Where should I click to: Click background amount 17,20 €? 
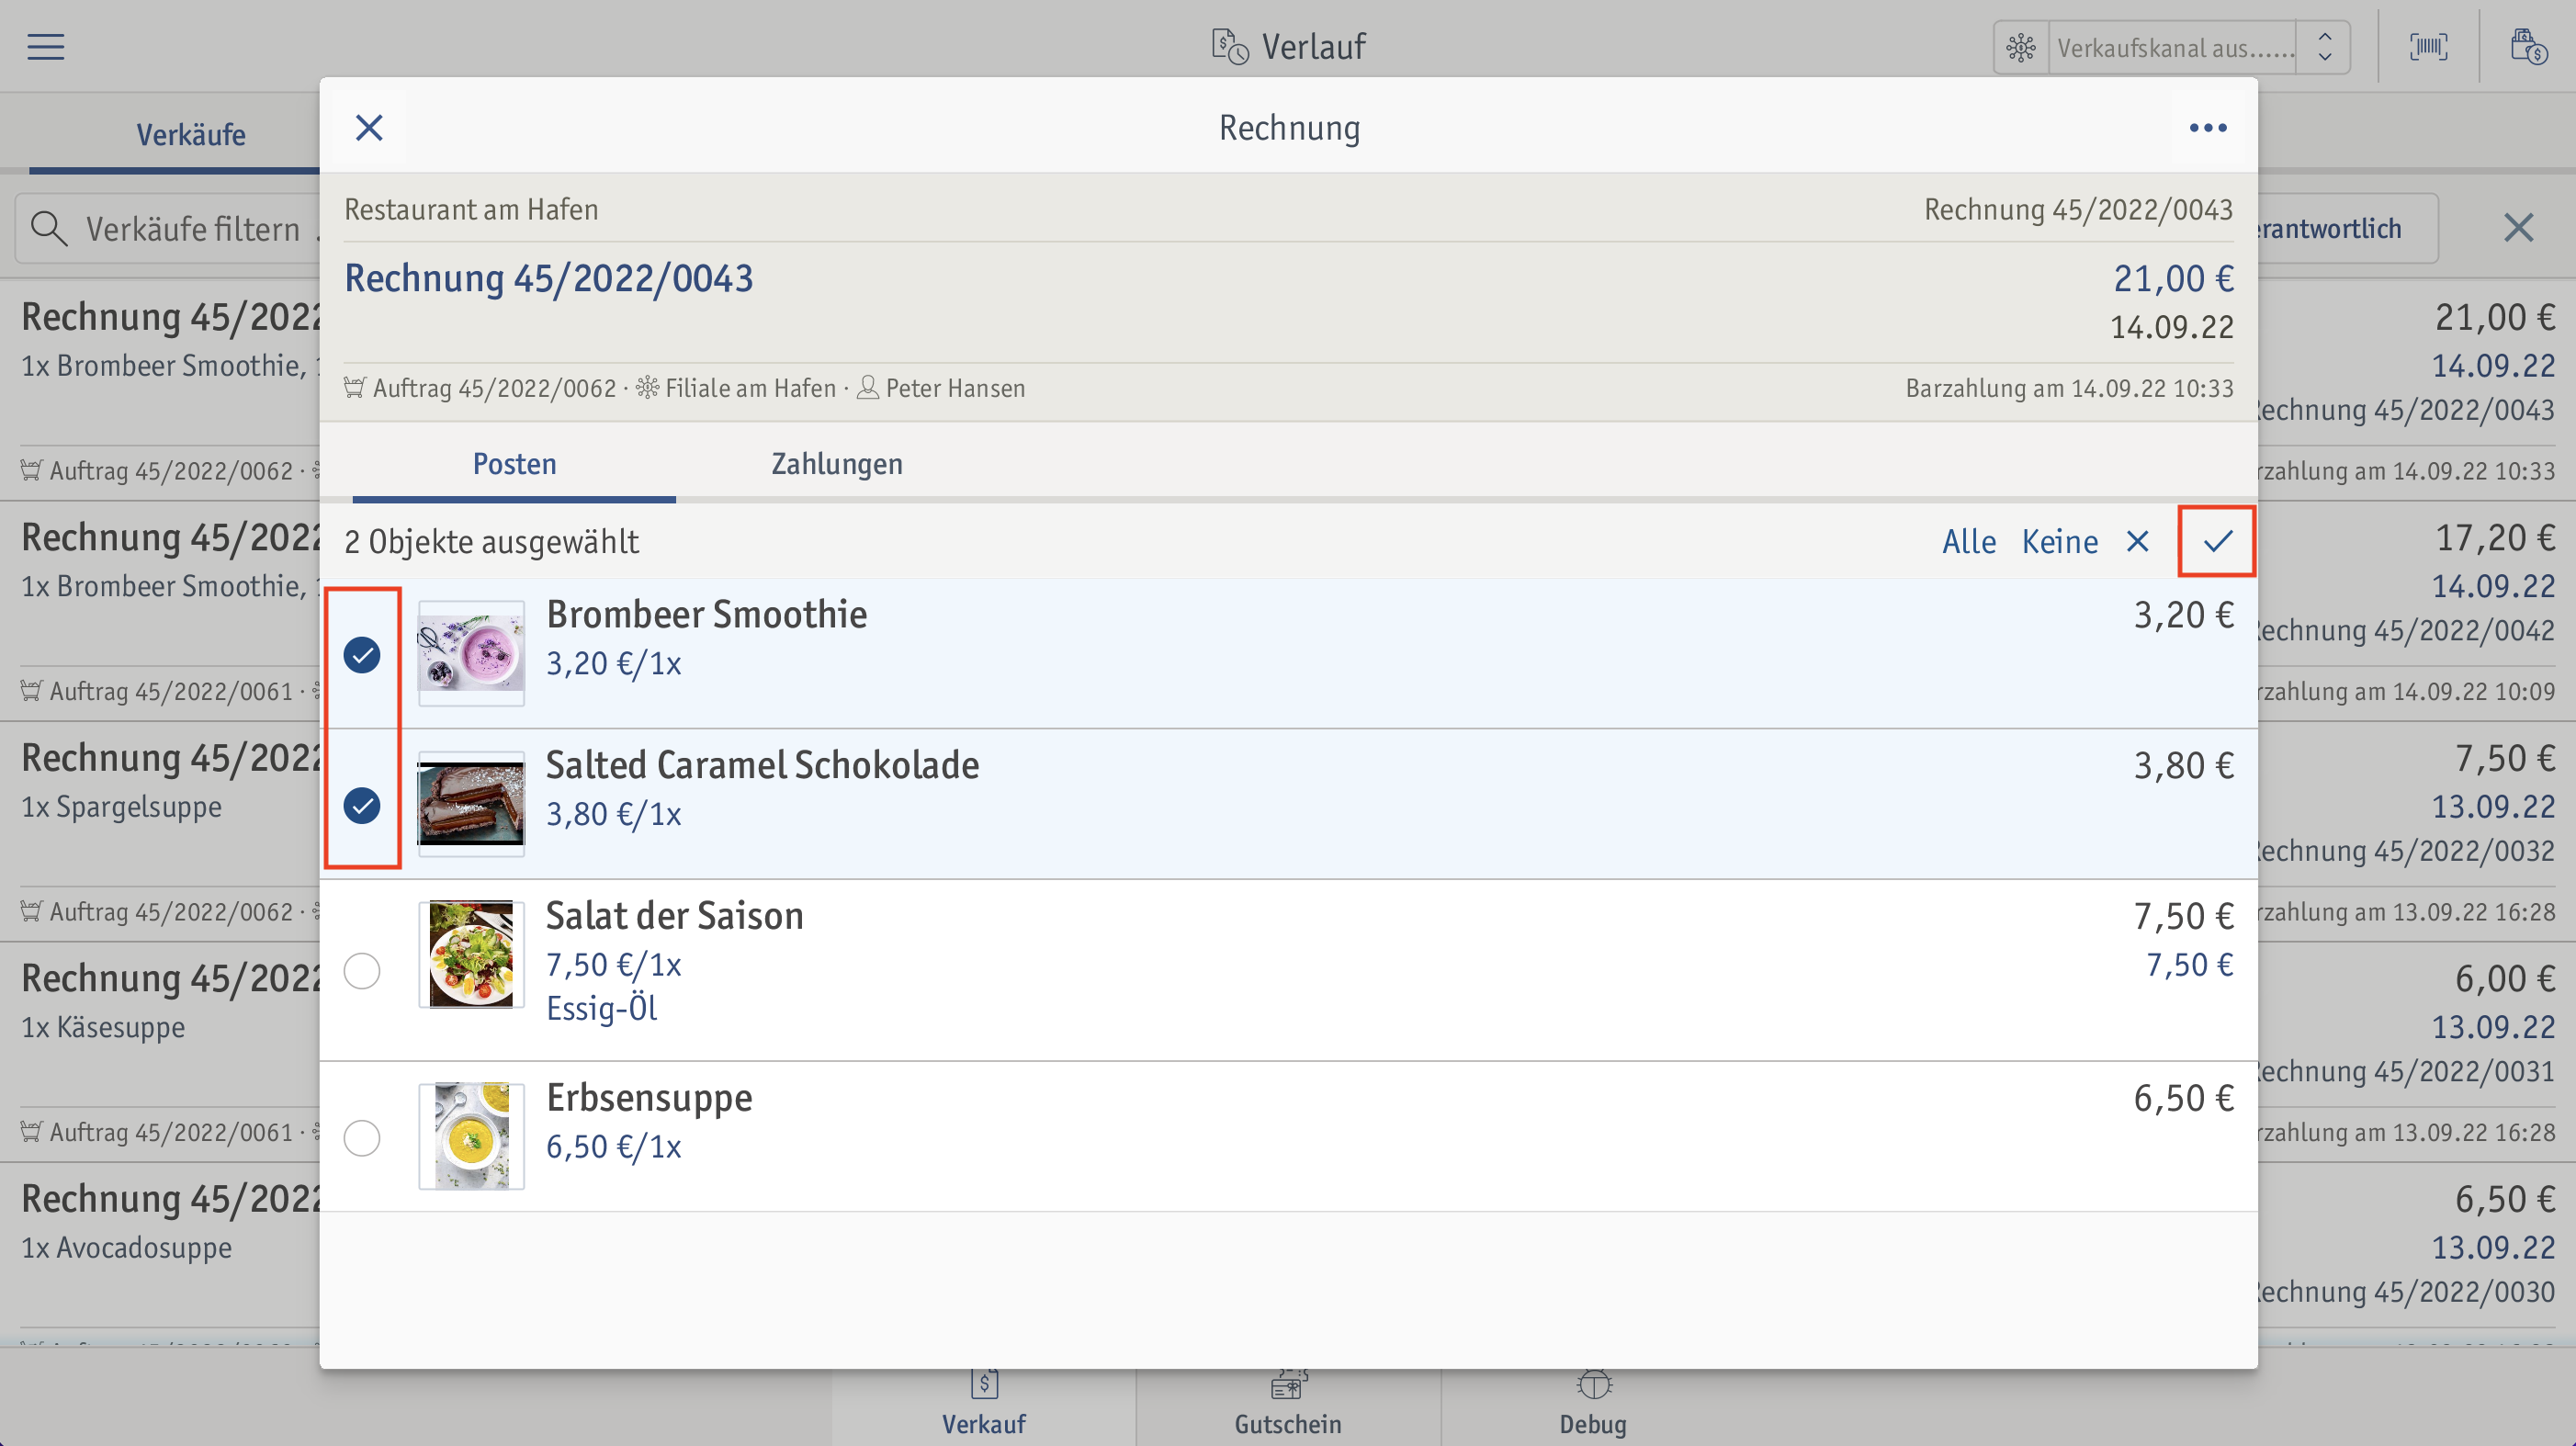2495,538
